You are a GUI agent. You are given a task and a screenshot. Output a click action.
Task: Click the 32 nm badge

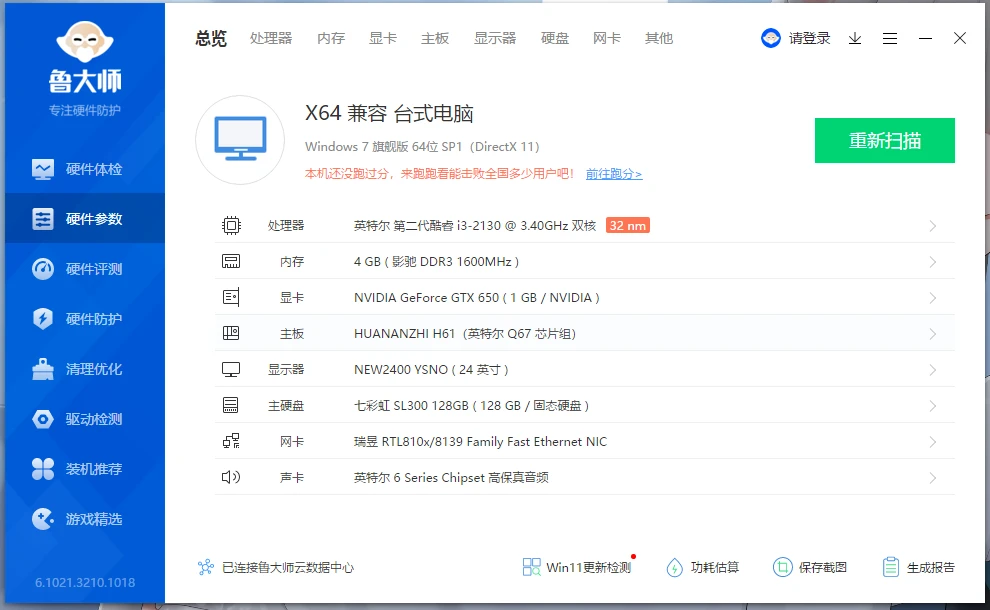pyautogui.click(x=628, y=225)
